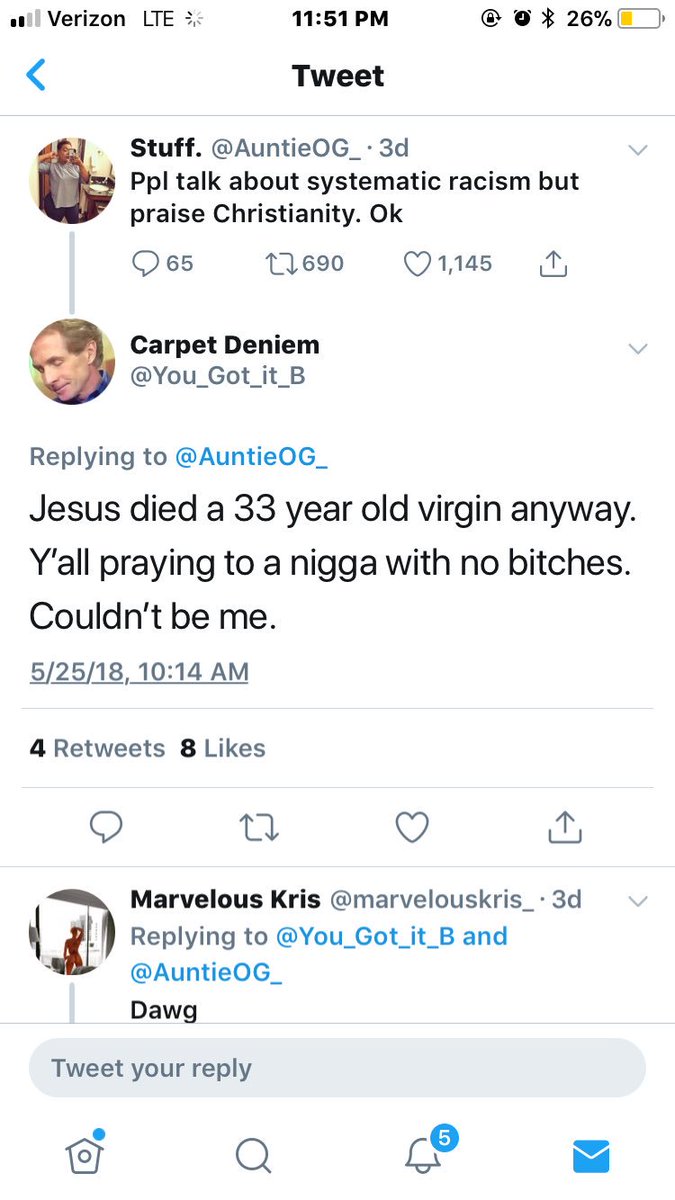Viewport: 675px width, 1200px height.
Task: Open the Home tab in bottom bar
Action: (x=84, y=1154)
